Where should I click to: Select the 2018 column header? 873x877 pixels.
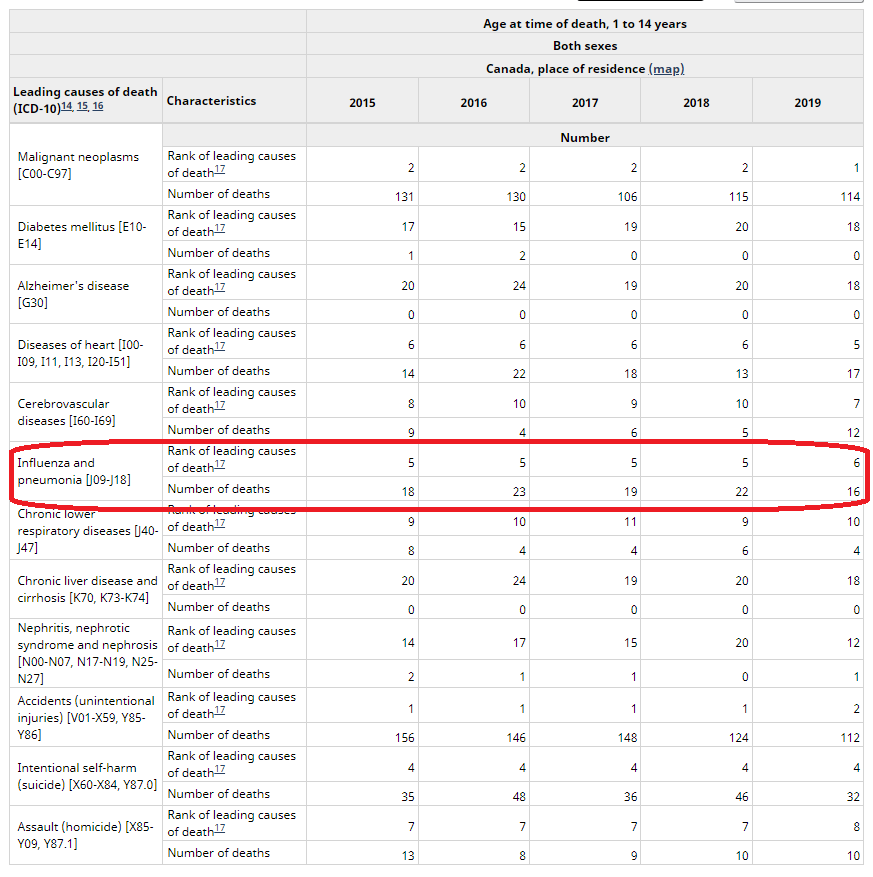pos(696,103)
